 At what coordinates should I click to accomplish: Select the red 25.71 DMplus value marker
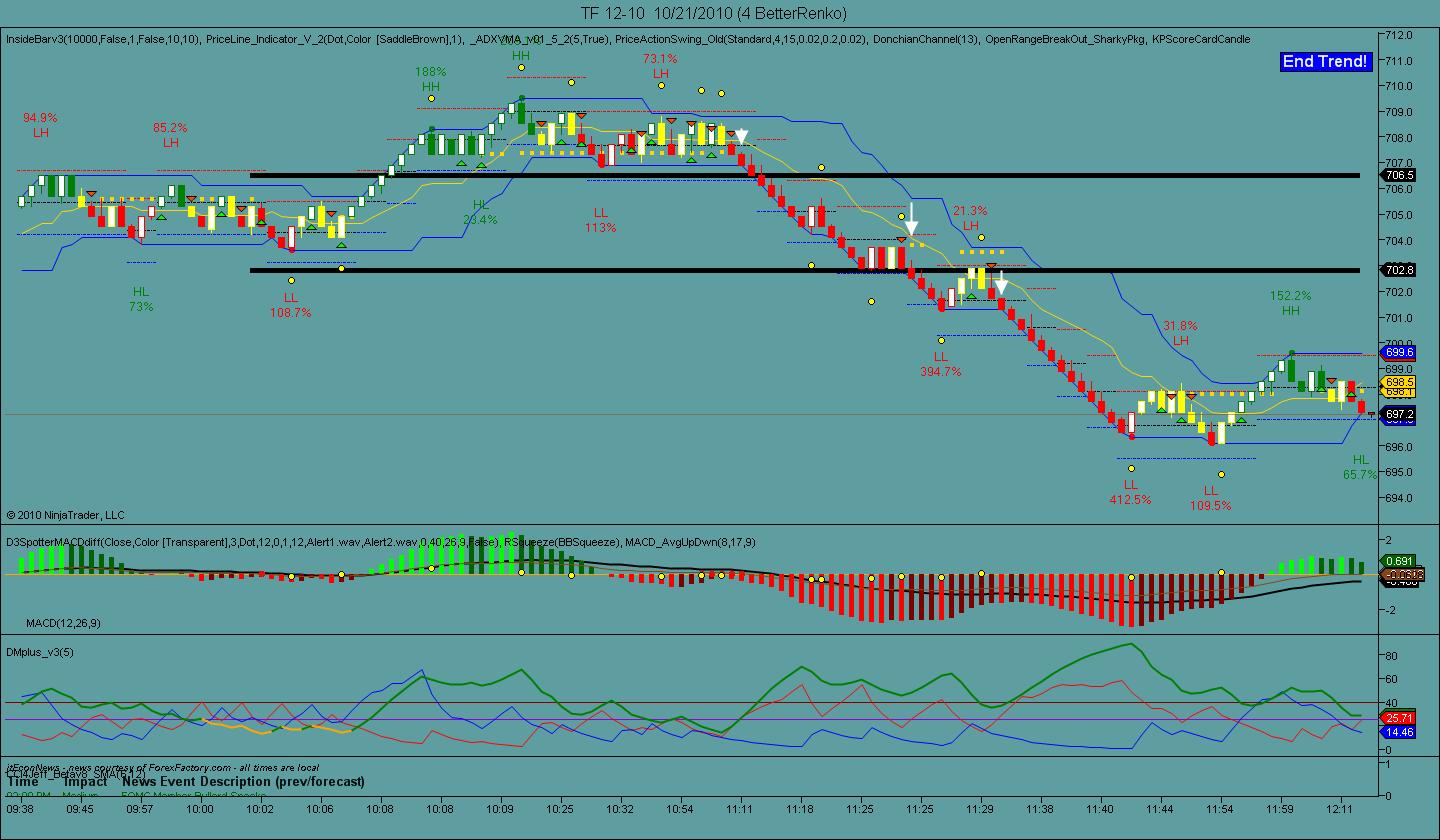click(1398, 718)
